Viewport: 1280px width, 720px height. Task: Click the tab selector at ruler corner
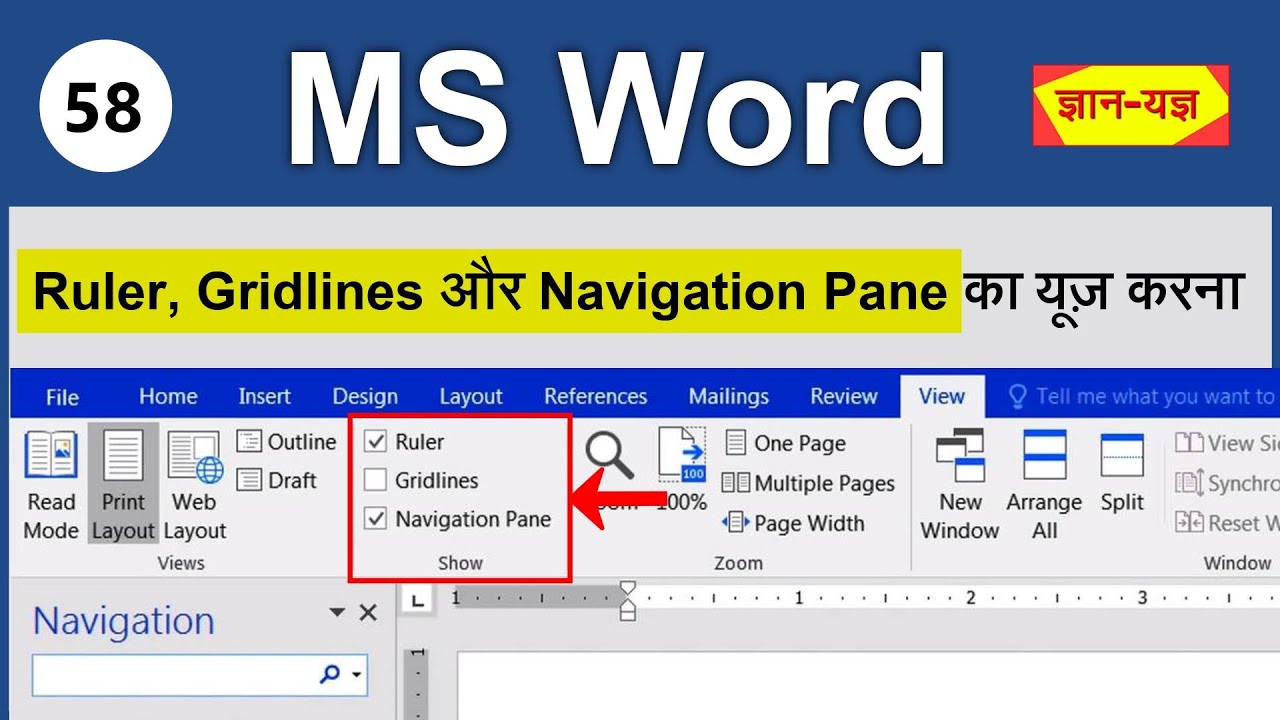[x=417, y=600]
